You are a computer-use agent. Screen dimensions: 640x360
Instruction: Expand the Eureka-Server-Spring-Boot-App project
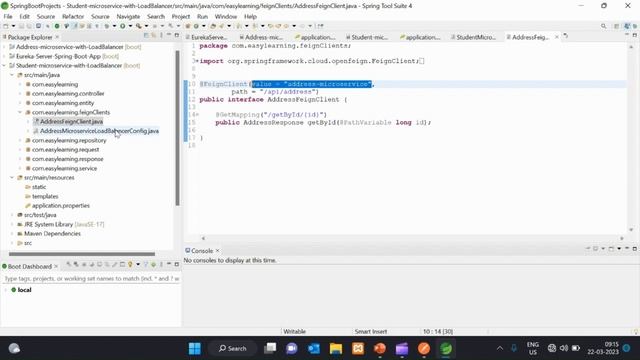[x=4, y=56]
